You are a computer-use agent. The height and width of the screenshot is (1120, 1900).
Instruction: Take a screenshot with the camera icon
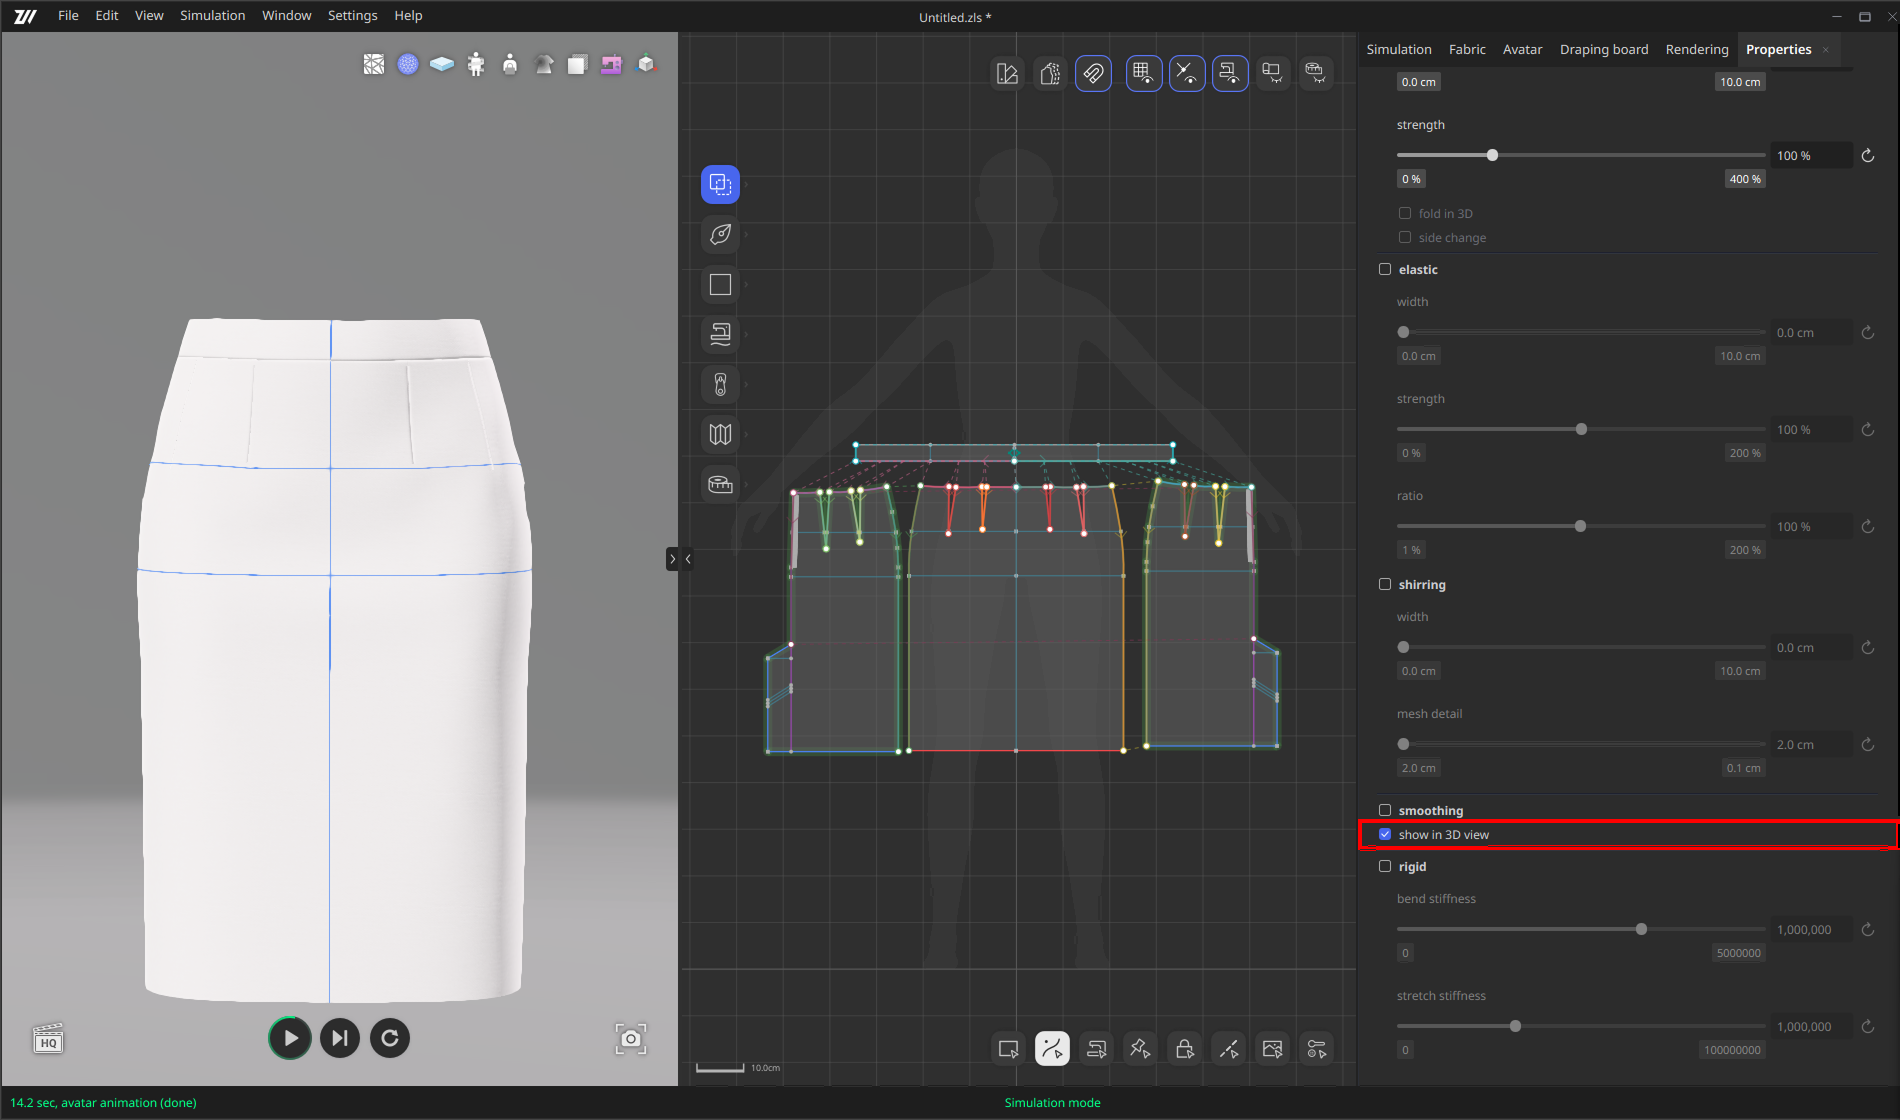pos(630,1039)
